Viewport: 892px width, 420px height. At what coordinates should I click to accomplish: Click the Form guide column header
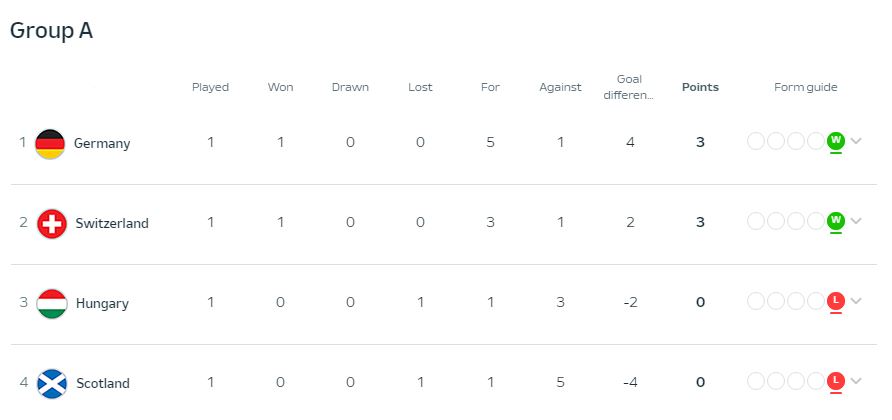coord(806,87)
